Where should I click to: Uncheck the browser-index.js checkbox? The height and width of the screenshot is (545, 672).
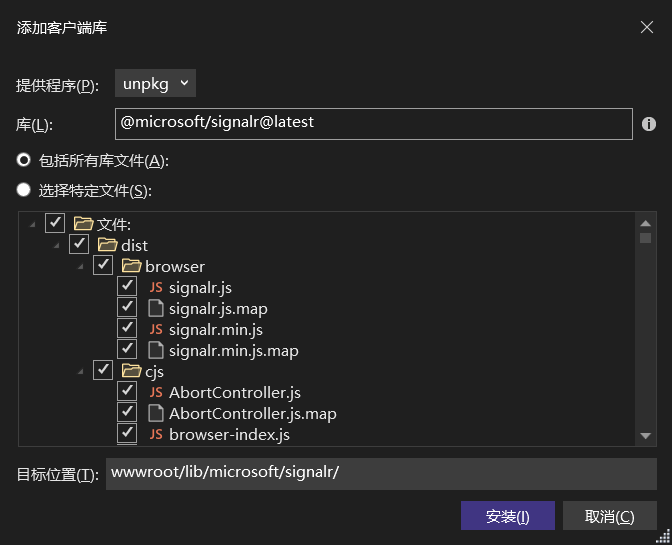(127, 433)
